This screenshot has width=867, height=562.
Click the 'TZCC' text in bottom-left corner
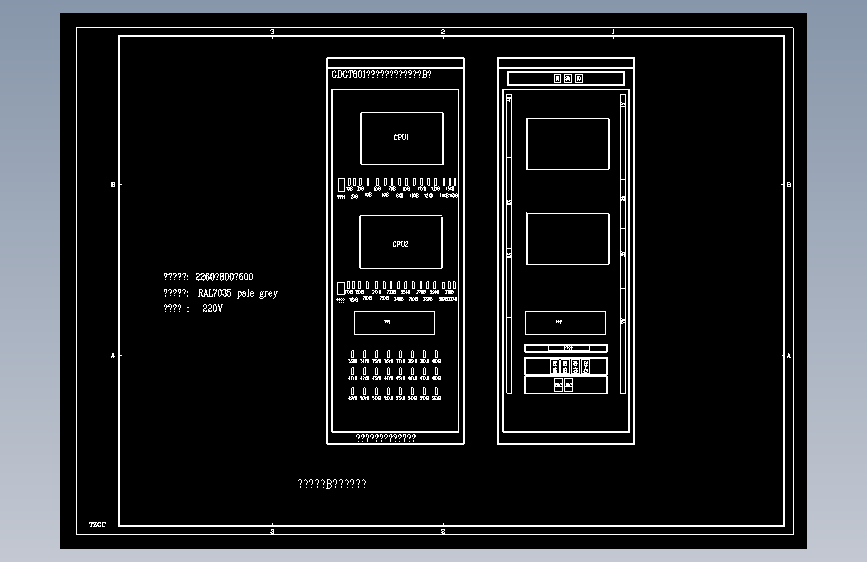pyautogui.click(x=97, y=524)
